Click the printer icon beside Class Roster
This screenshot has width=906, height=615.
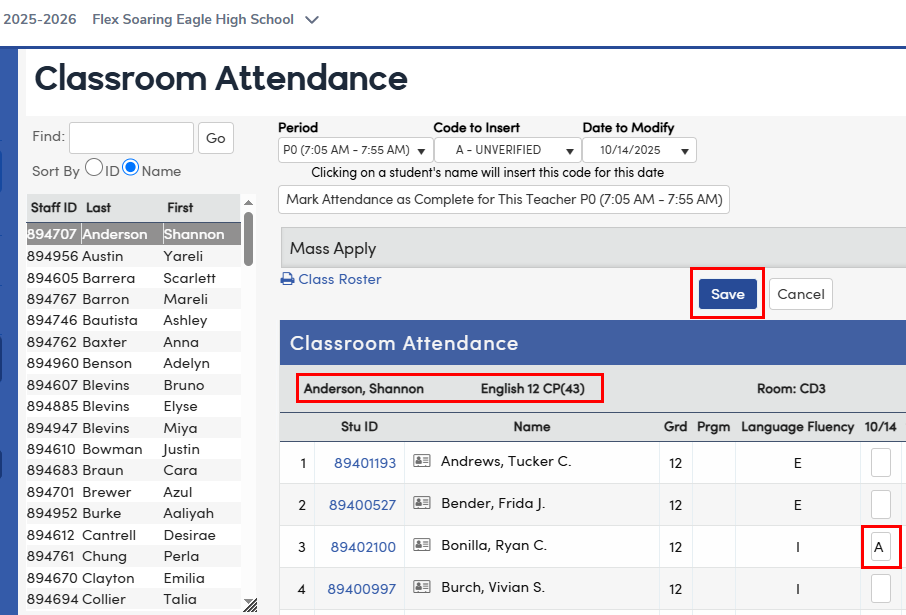tap(287, 279)
